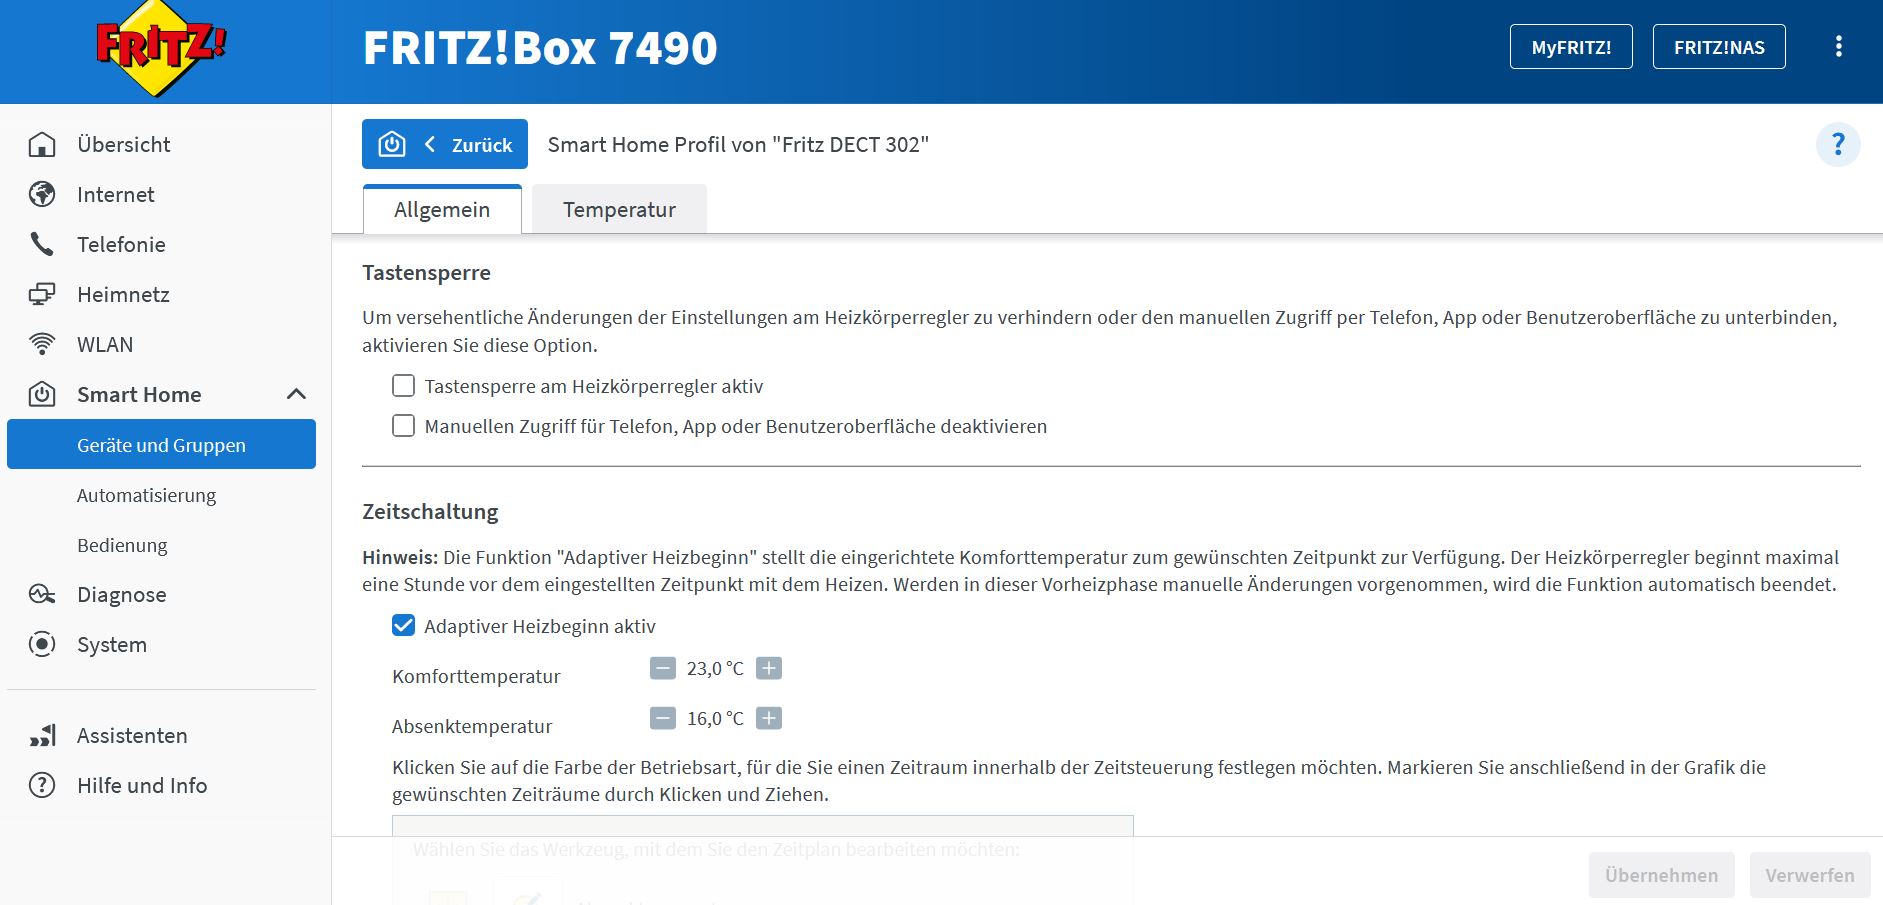The height and width of the screenshot is (905, 1883).
Task: Click the Telefonie phone handset icon
Action: pyautogui.click(x=42, y=245)
